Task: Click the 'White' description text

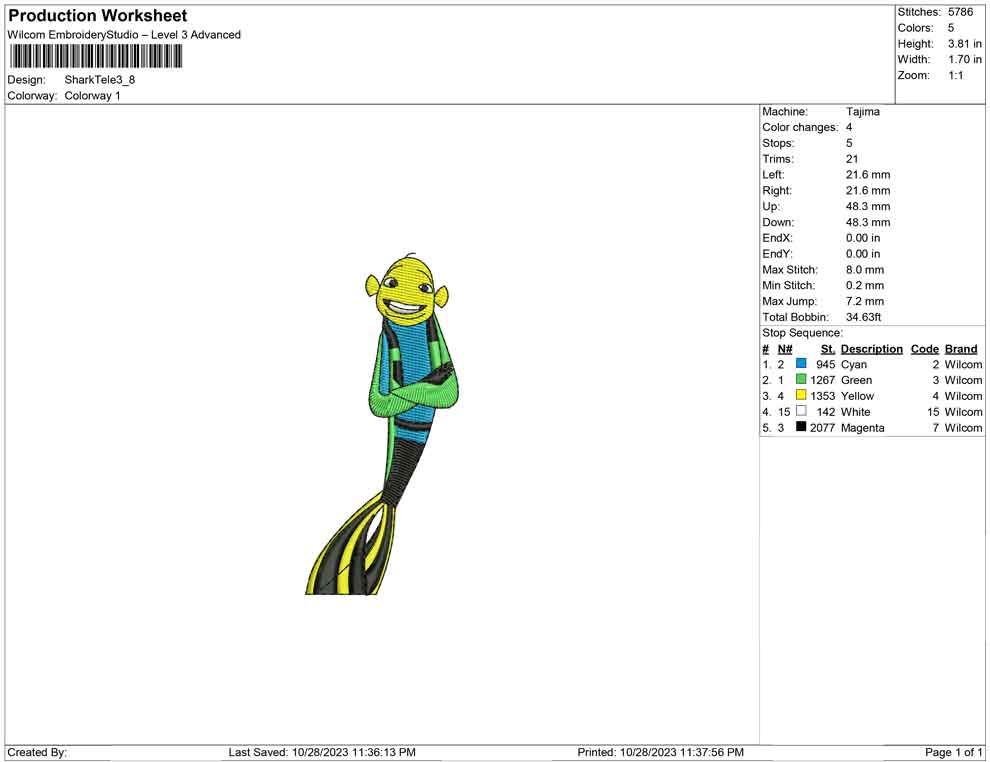Action: tap(856, 412)
